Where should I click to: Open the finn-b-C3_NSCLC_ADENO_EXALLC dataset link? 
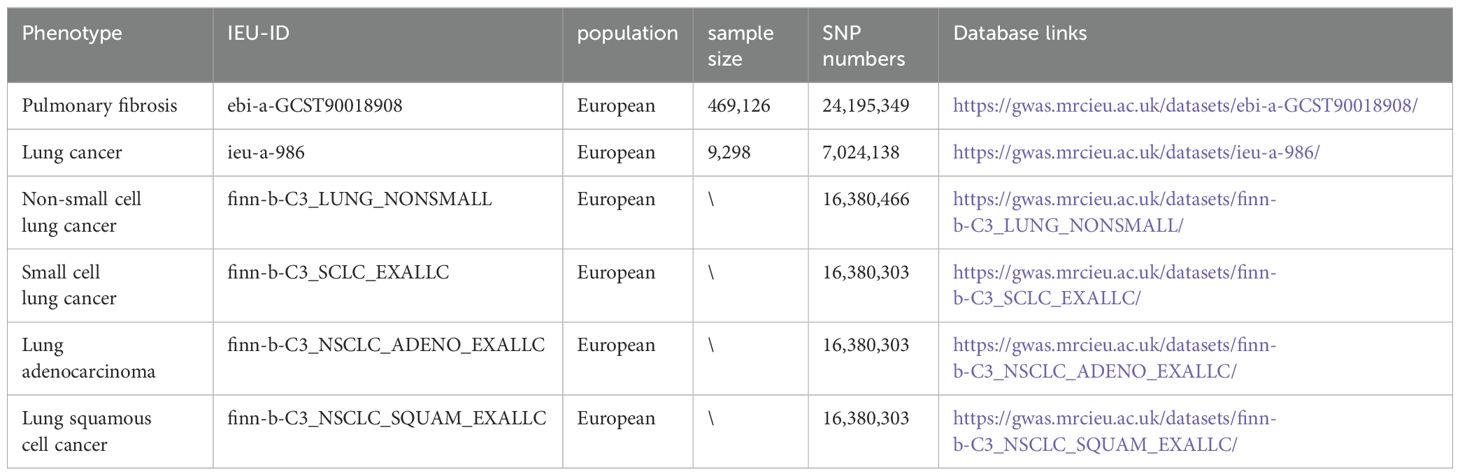point(1115,359)
